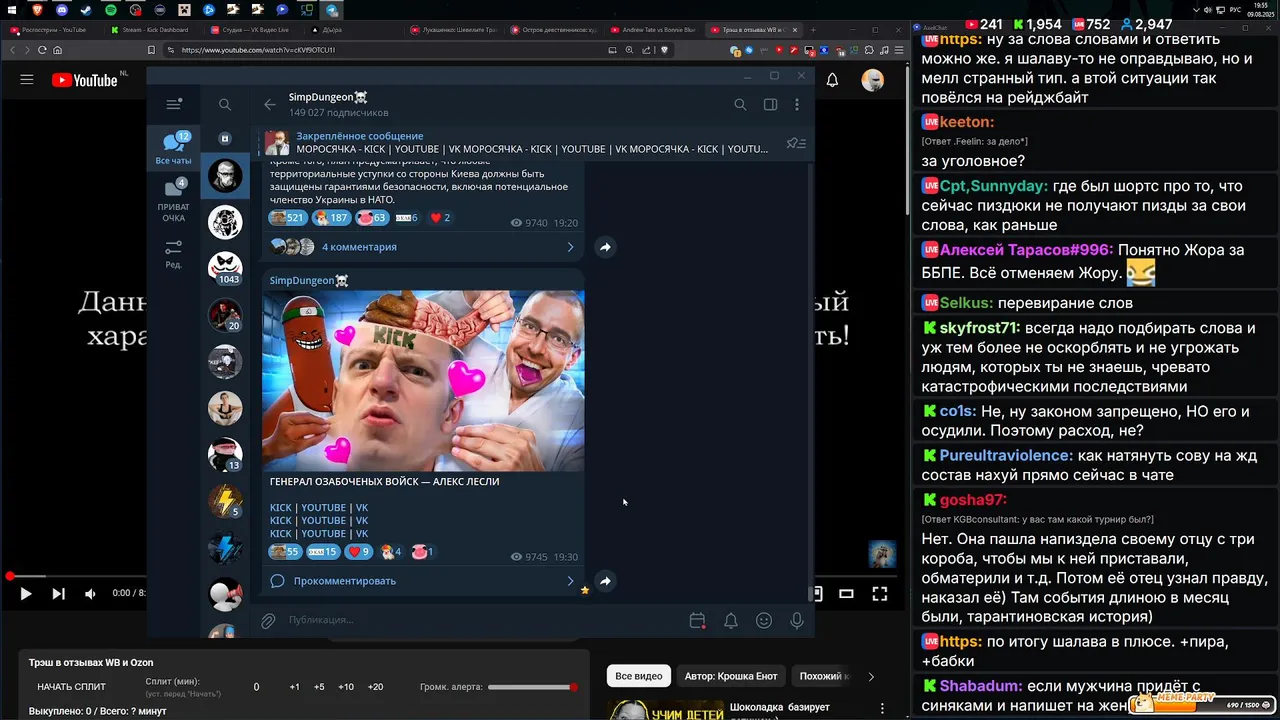
Task: Click the attach paperclip icon
Action: tap(268, 621)
